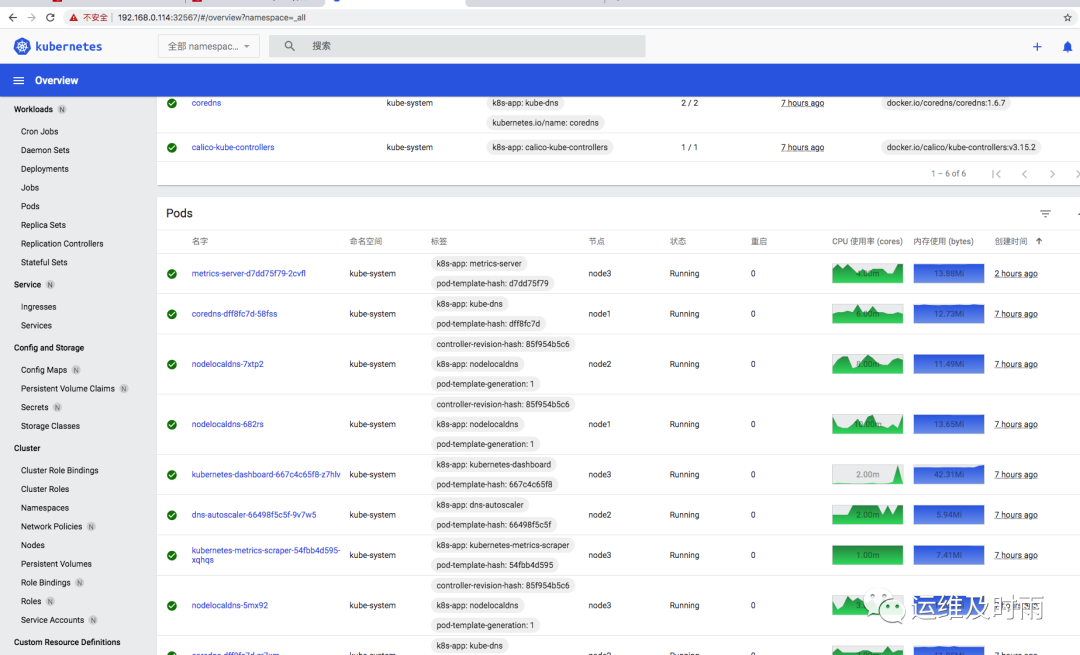Click the plus create resource icon
This screenshot has width=1080, height=655.
point(1037,47)
